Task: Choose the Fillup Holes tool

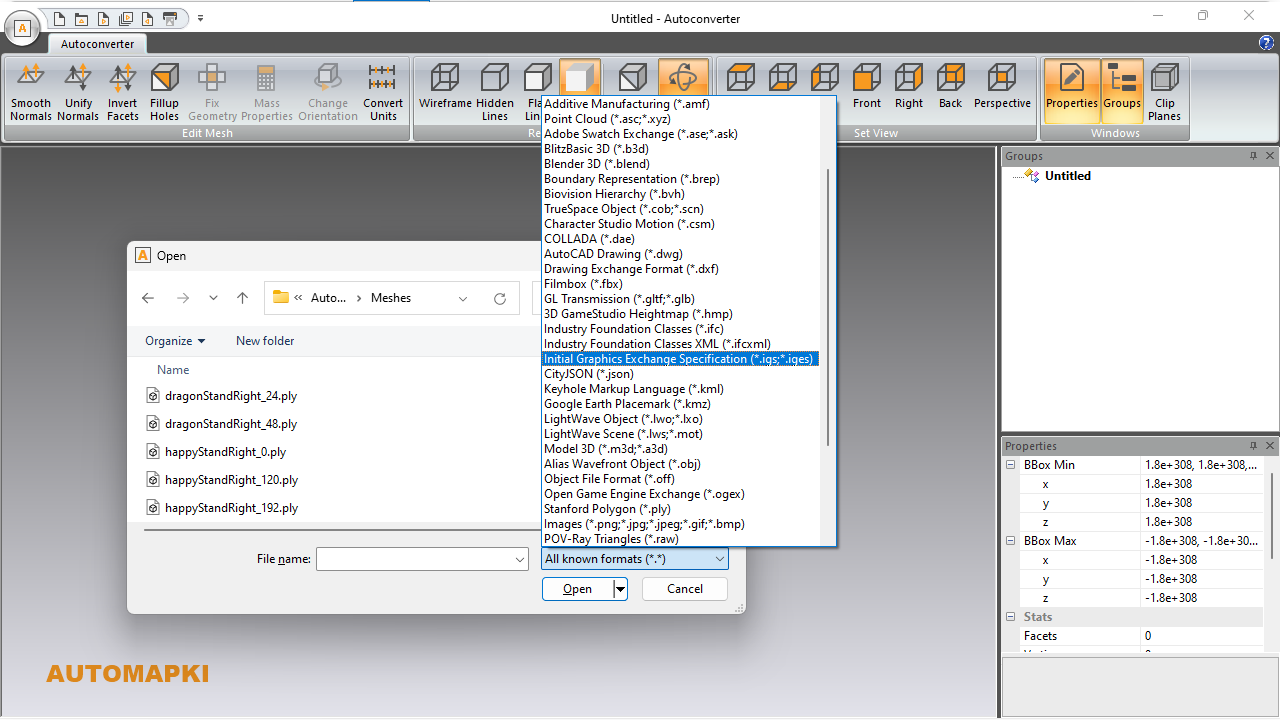Action: [x=165, y=92]
